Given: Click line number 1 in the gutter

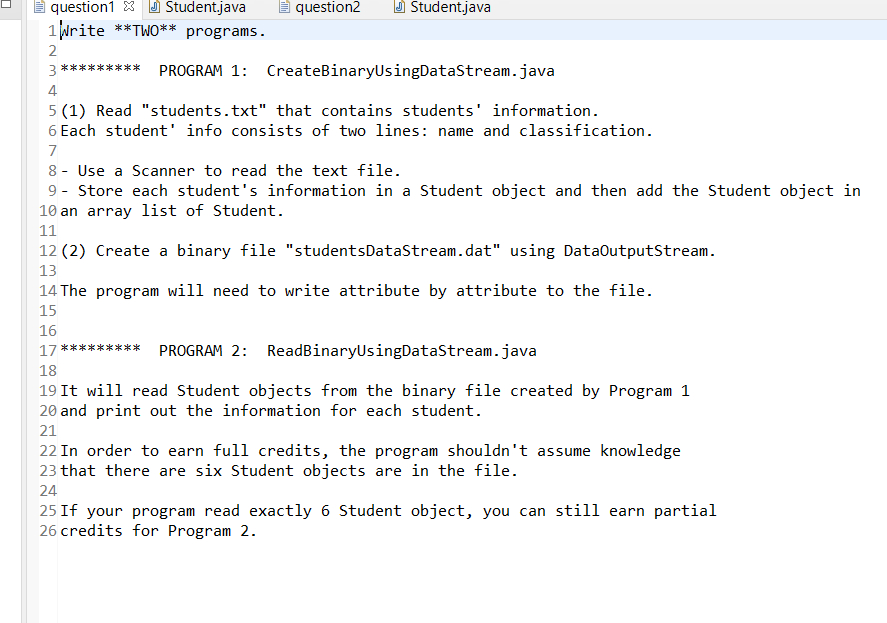Looking at the screenshot, I should (51, 30).
